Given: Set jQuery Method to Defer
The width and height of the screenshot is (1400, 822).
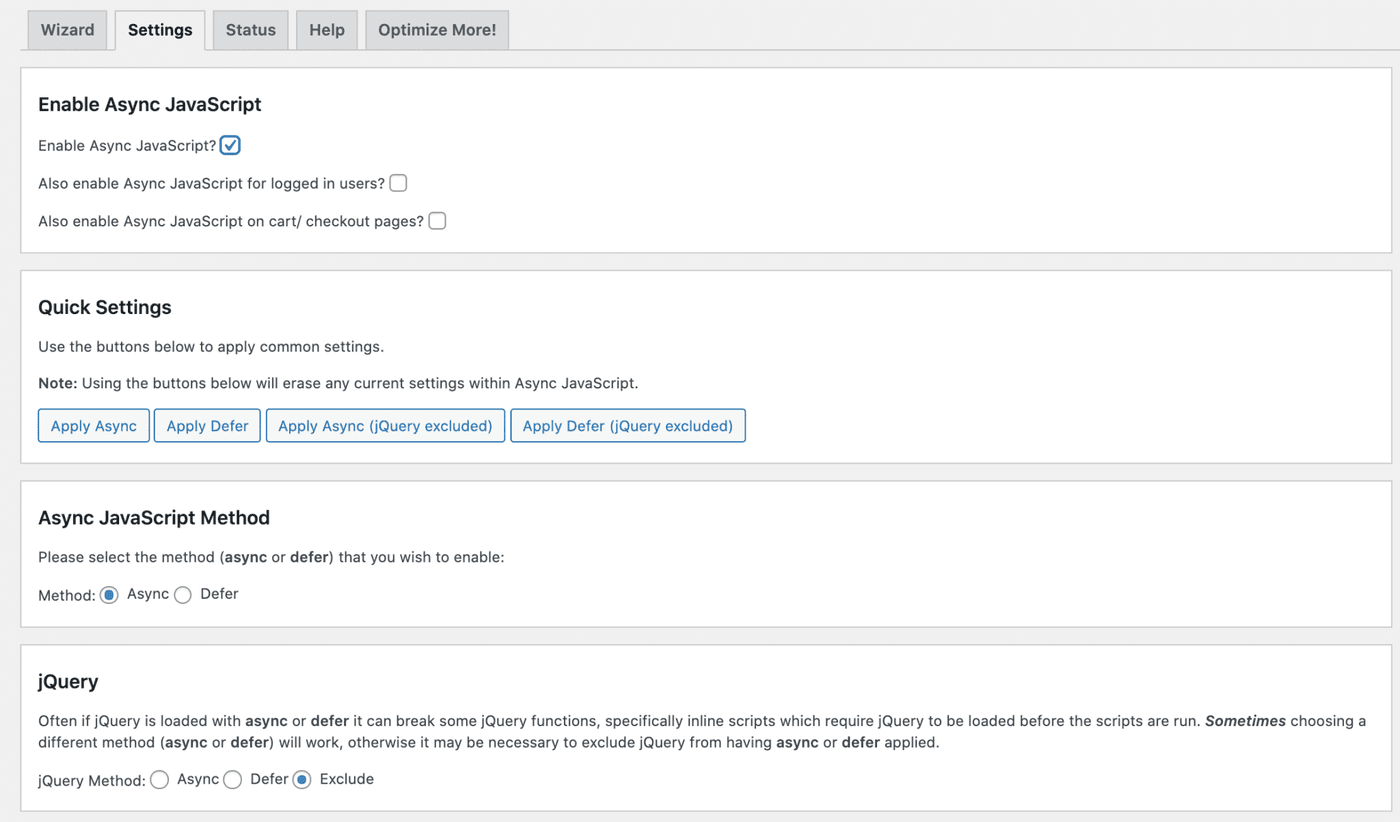Looking at the screenshot, I should (233, 780).
